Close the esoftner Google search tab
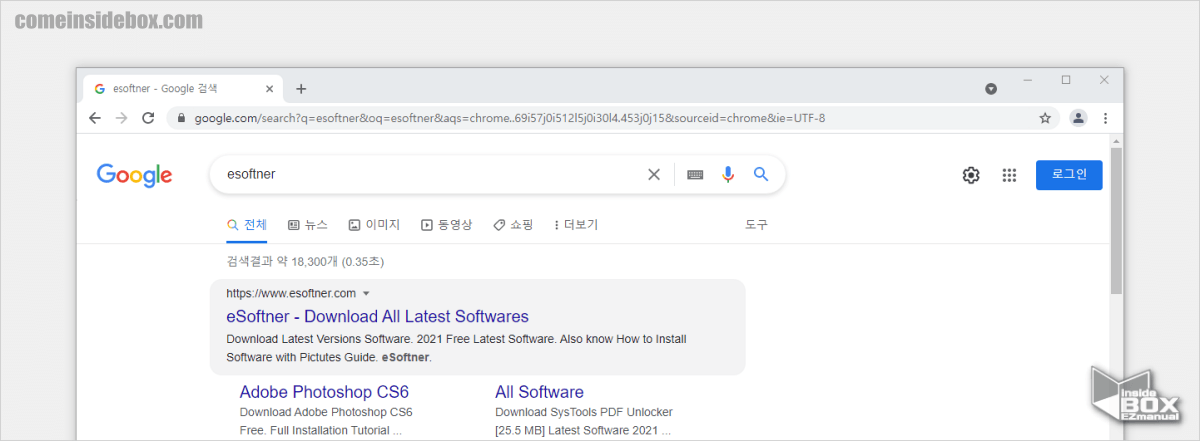The height and width of the screenshot is (441, 1200). click(x=269, y=88)
